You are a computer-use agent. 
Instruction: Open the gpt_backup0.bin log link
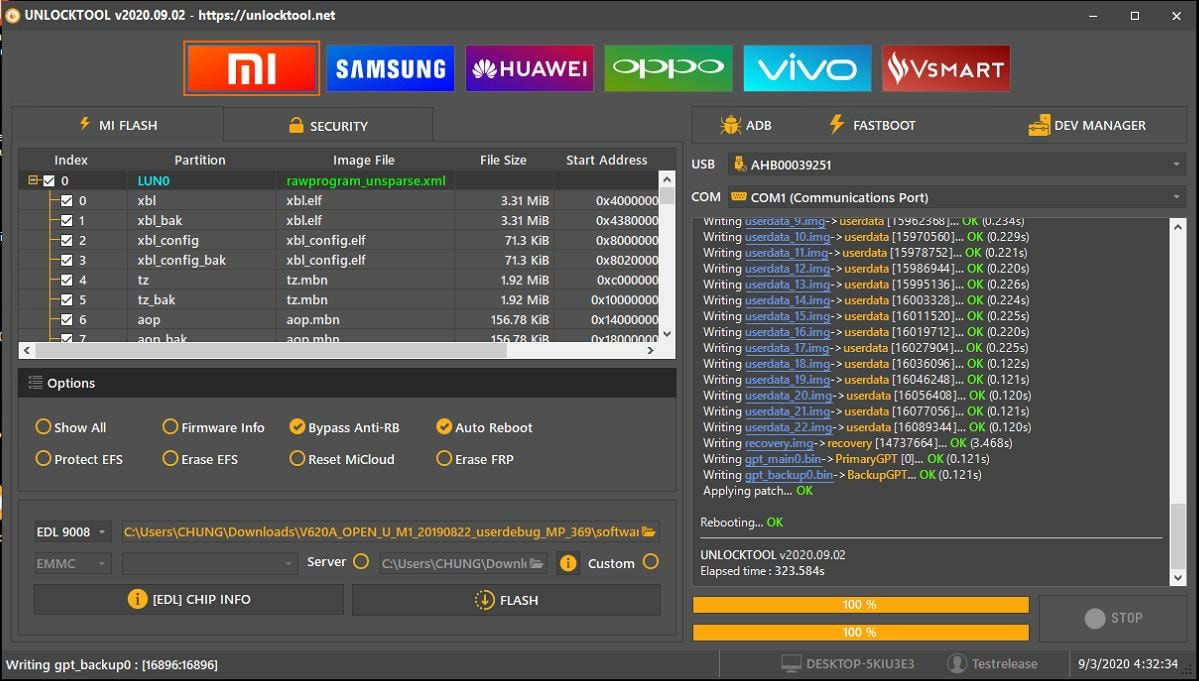point(789,475)
